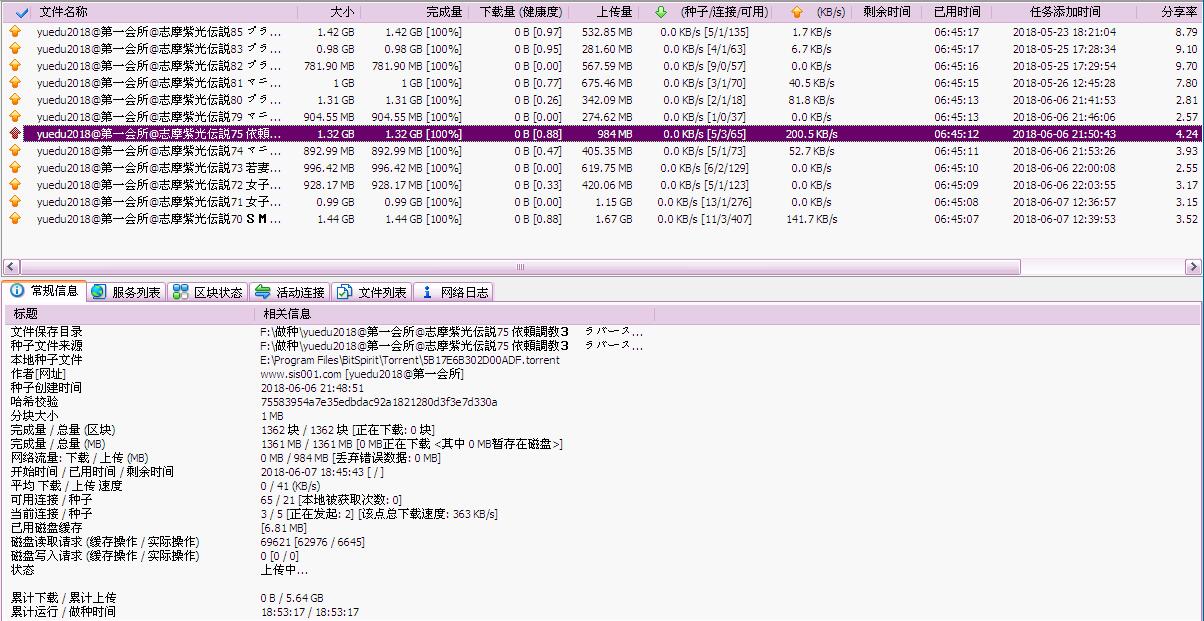Switch to the 服务列表 tab
This screenshot has width=1204, height=621.
click(x=126, y=292)
